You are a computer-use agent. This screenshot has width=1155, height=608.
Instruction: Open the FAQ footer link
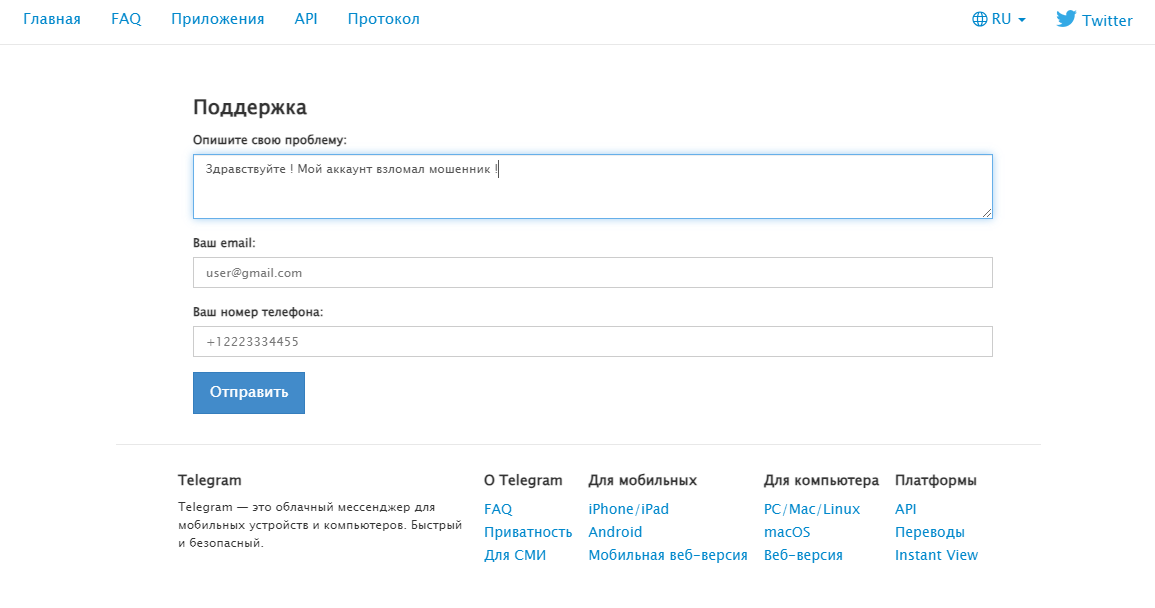(x=497, y=509)
